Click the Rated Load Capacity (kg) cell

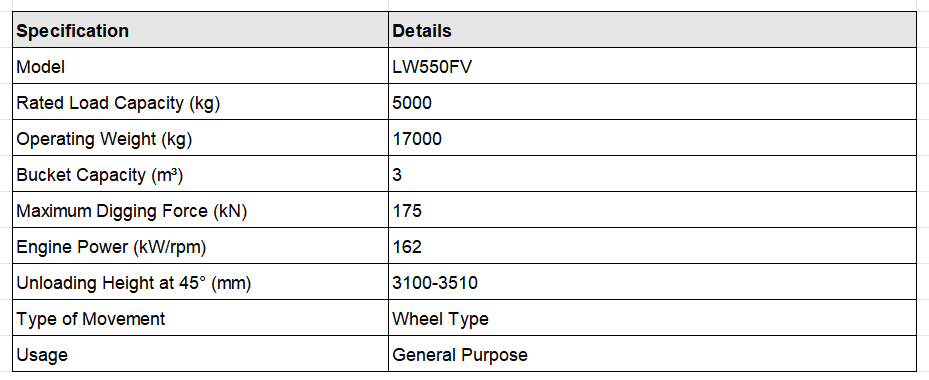[200, 103]
